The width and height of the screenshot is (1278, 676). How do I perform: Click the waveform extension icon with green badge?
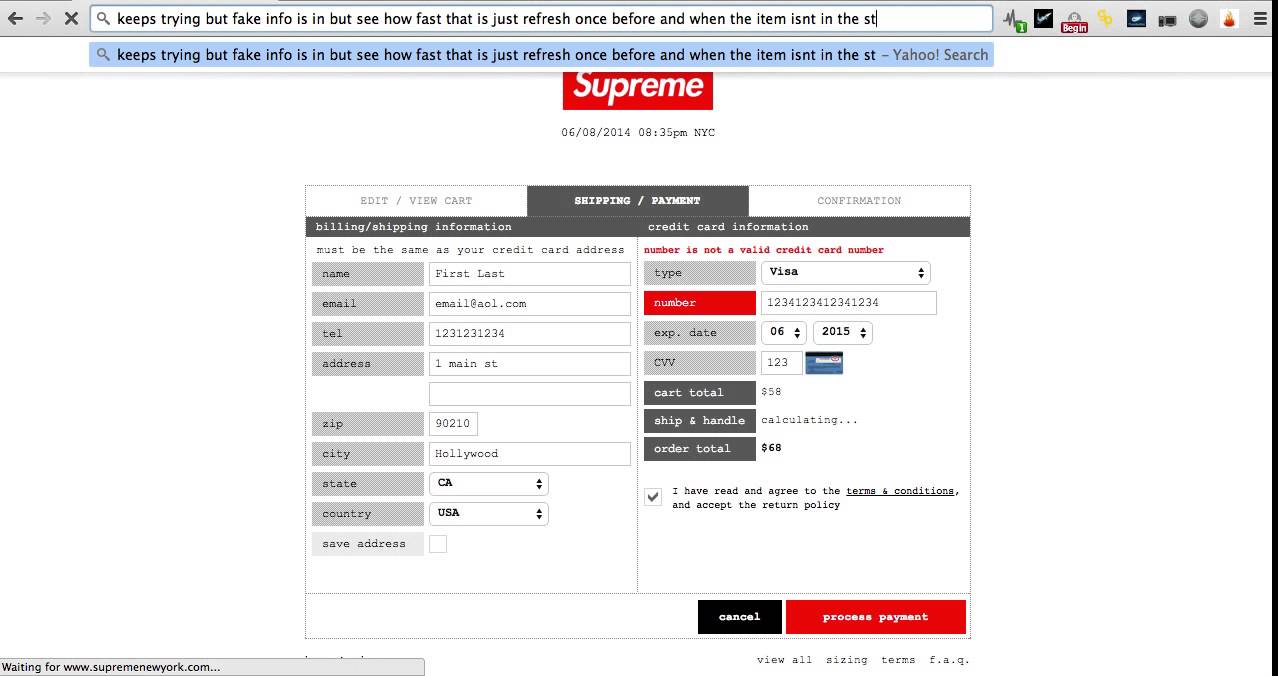1014,18
